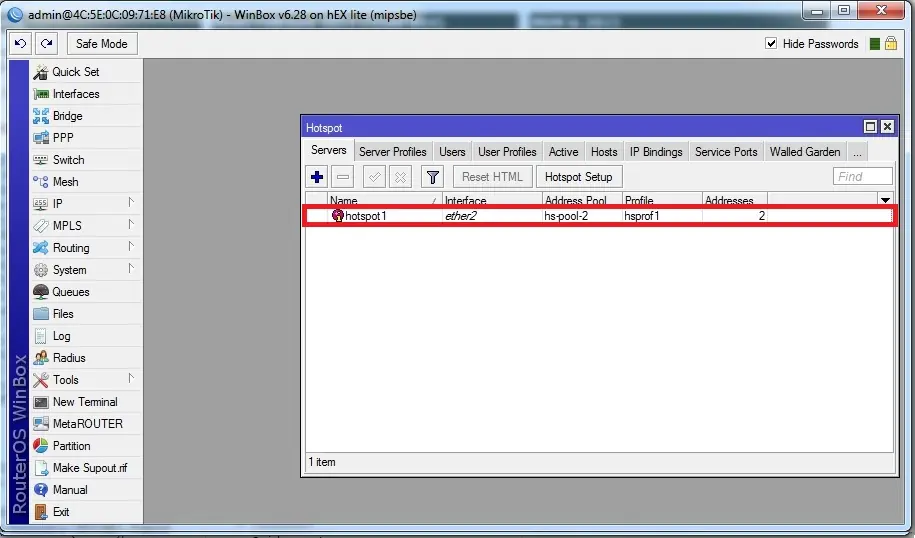Open the Queues section
This screenshot has height=538, width=915.
pyautogui.click(x=86, y=292)
